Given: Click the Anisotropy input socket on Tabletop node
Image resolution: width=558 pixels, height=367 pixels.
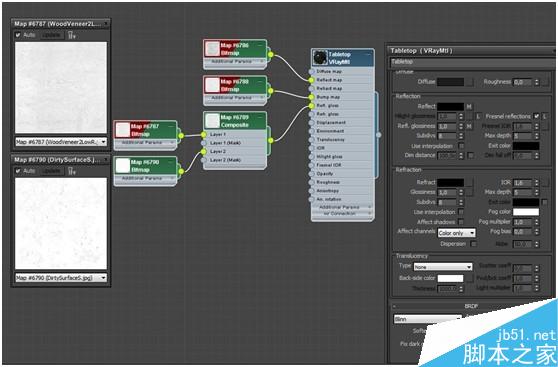Looking at the screenshot, I should pos(311,191).
